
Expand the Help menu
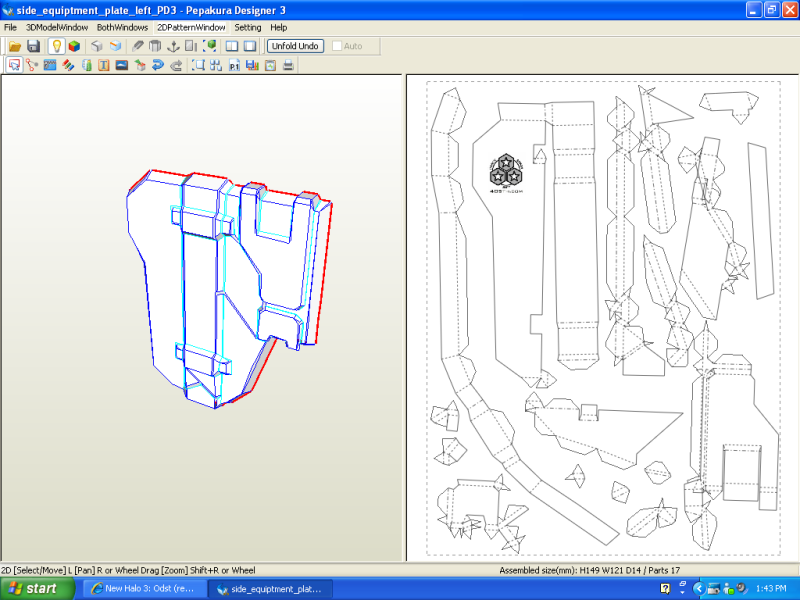click(x=278, y=27)
